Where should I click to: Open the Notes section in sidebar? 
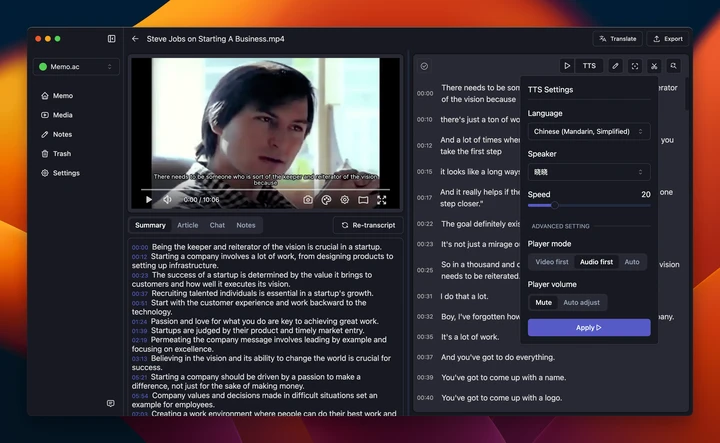[57, 134]
